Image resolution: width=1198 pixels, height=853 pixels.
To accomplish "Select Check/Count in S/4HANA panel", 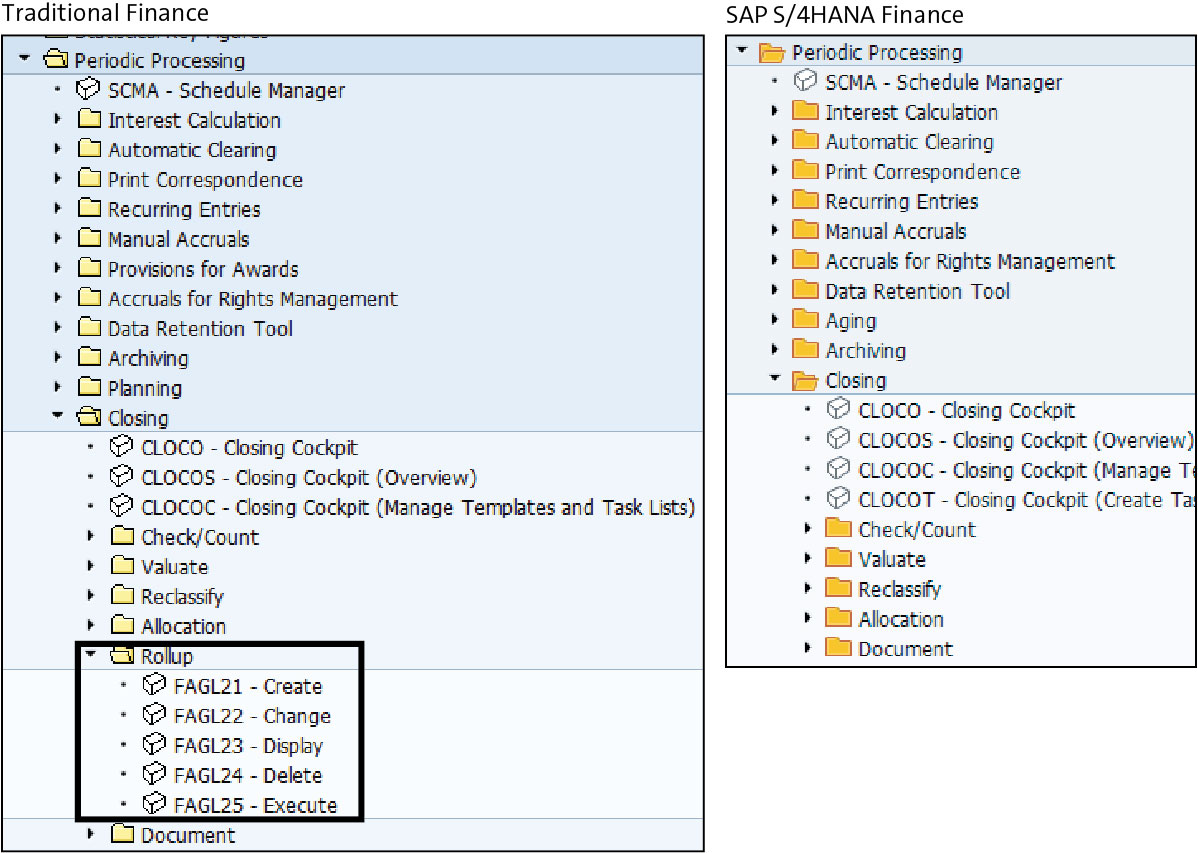I will [x=917, y=530].
